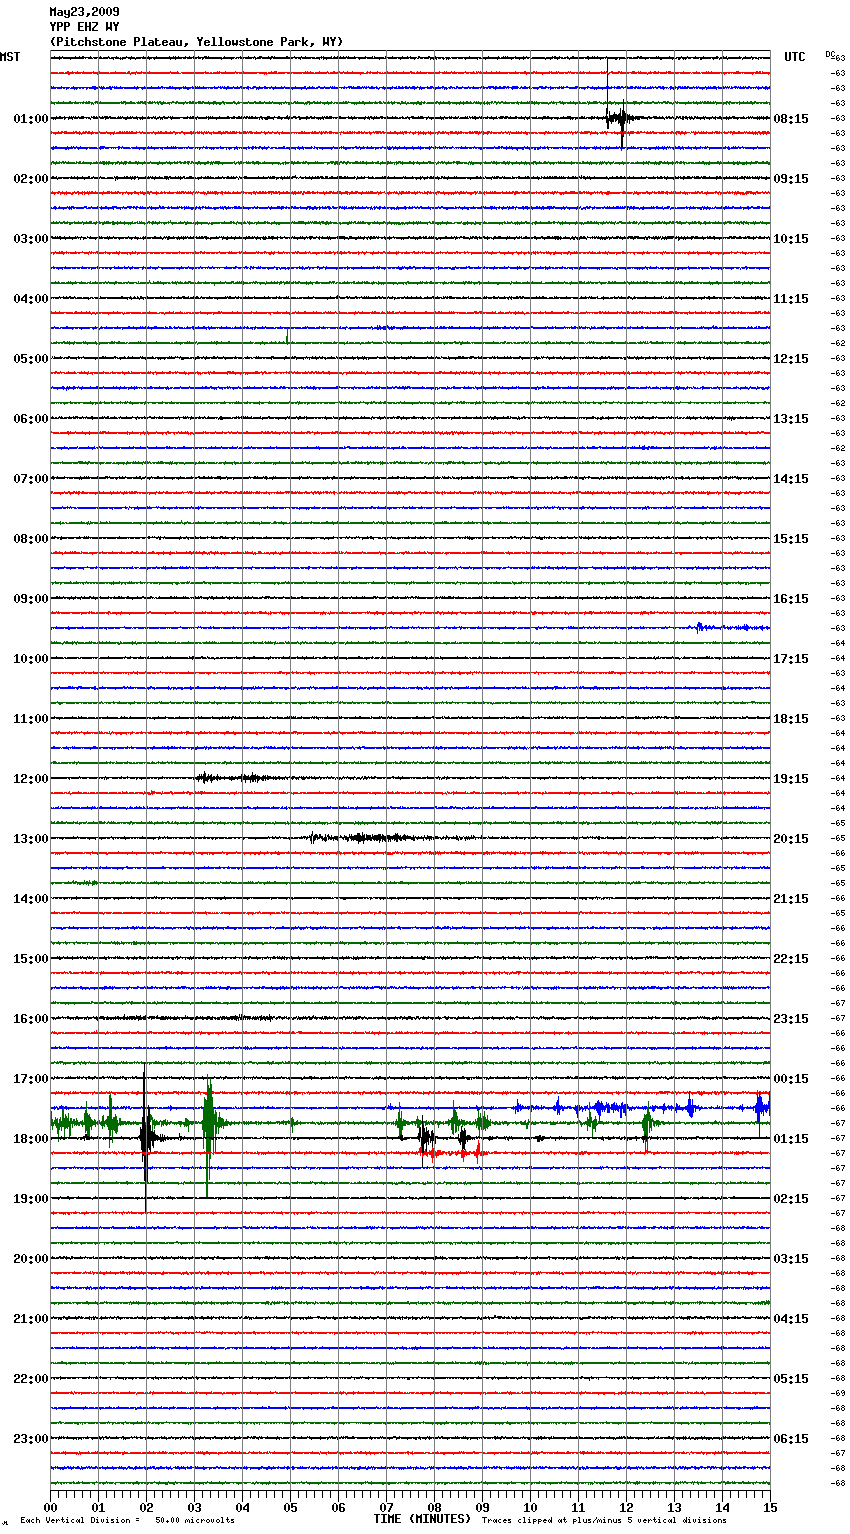Screen dimensions: 850x1534
Task: Click the 14:15 UTC time label
Action: tap(791, 479)
